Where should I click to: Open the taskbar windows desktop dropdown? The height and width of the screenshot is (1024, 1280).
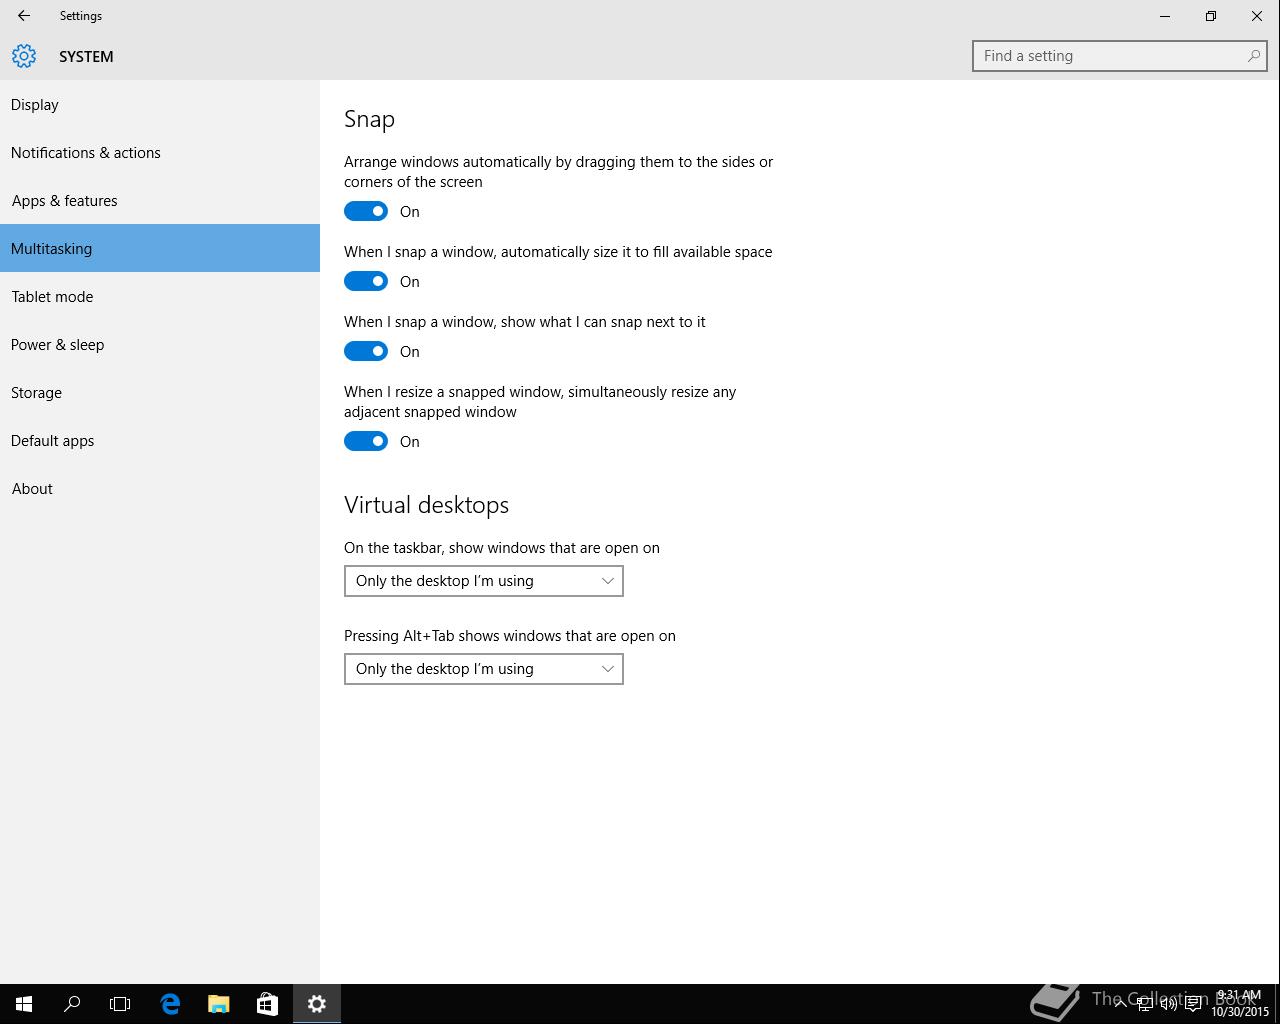[x=484, y=581]
